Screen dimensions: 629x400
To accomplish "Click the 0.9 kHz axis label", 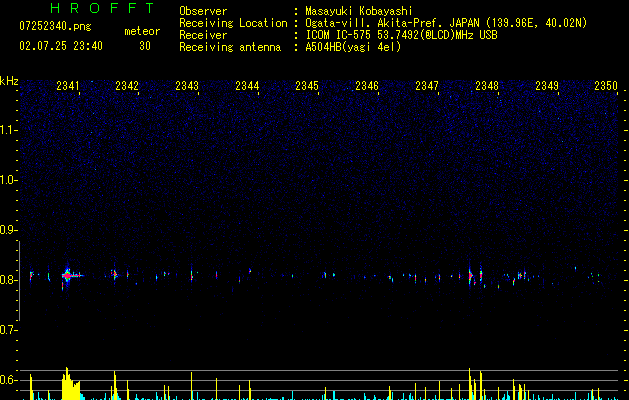I will (x=8, y=230).
